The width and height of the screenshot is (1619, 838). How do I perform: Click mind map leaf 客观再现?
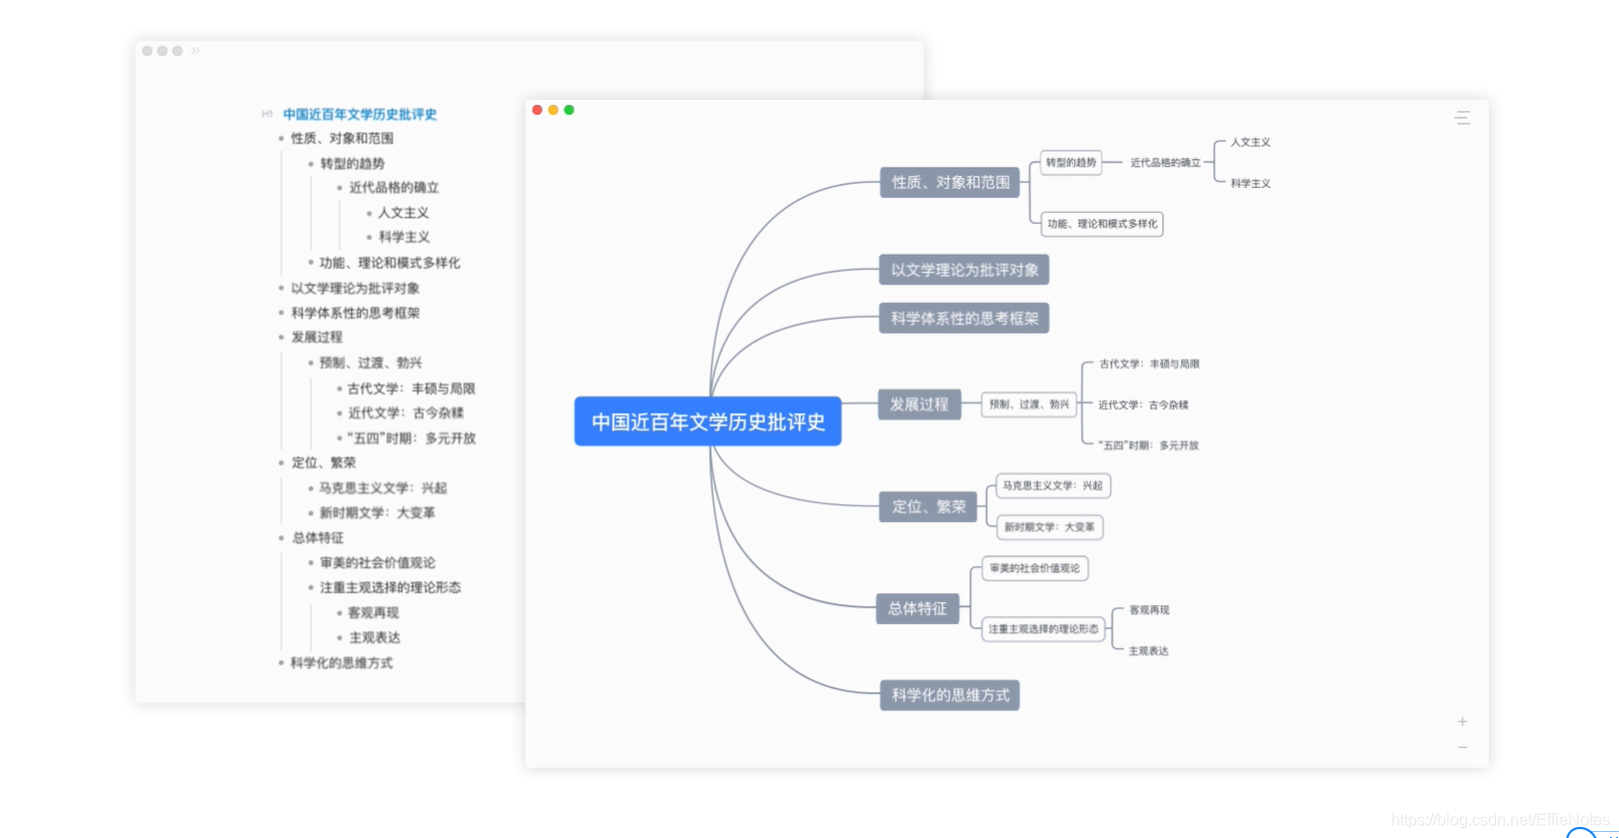point(1149,610)
